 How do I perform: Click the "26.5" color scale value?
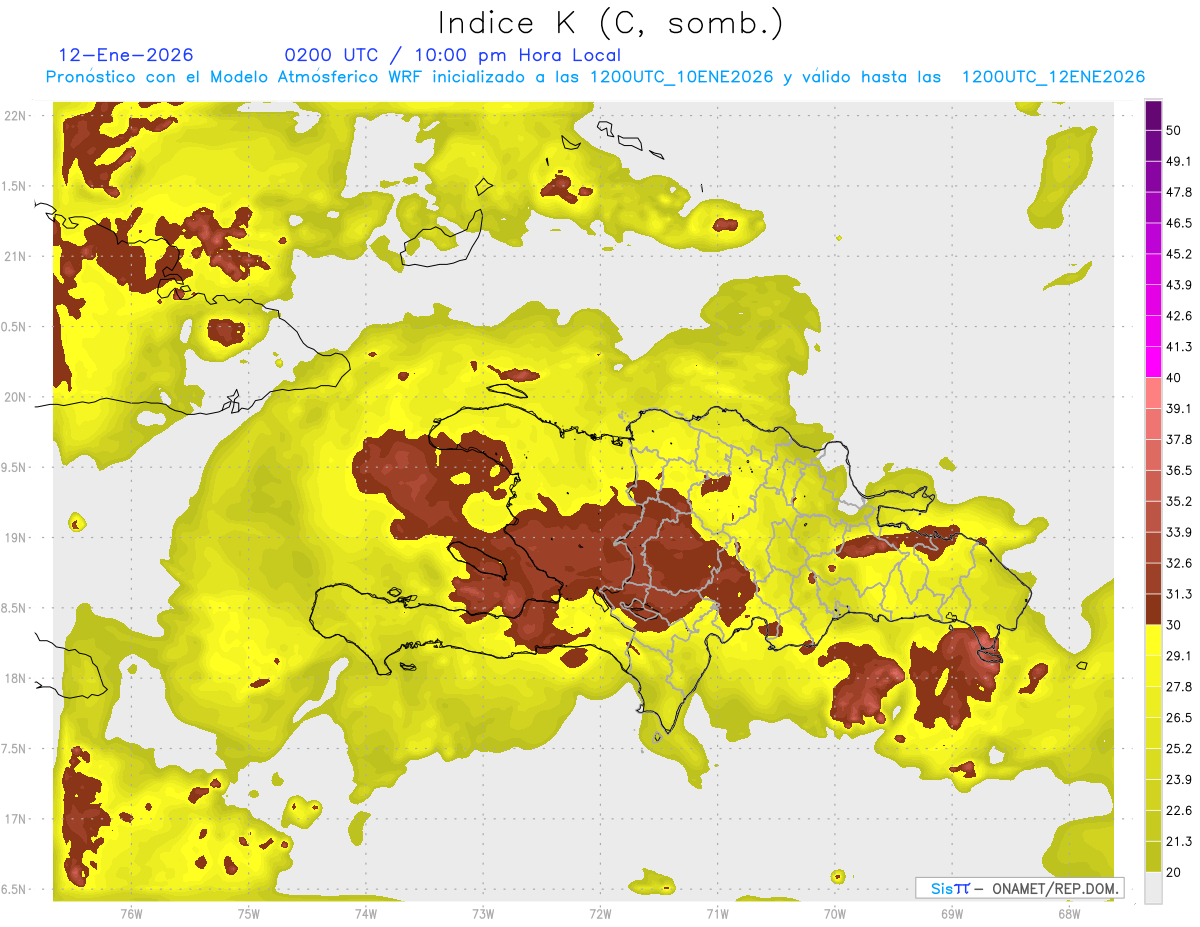[1178, 717]
